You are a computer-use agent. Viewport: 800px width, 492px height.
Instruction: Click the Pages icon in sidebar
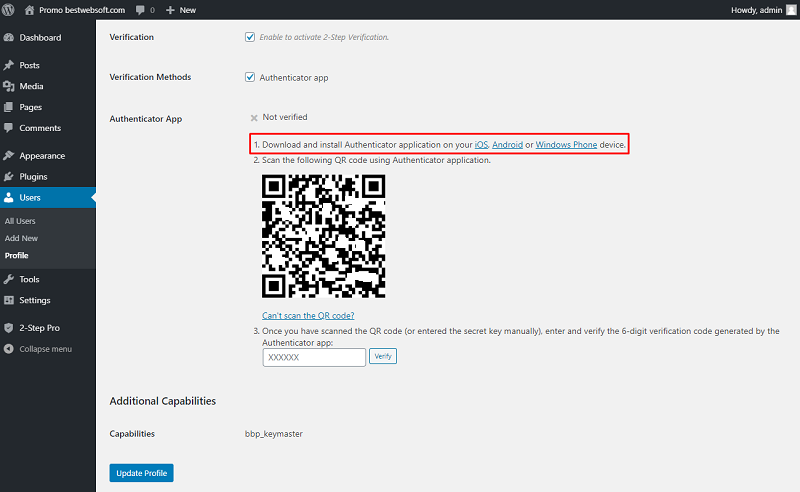coord(9,107)
